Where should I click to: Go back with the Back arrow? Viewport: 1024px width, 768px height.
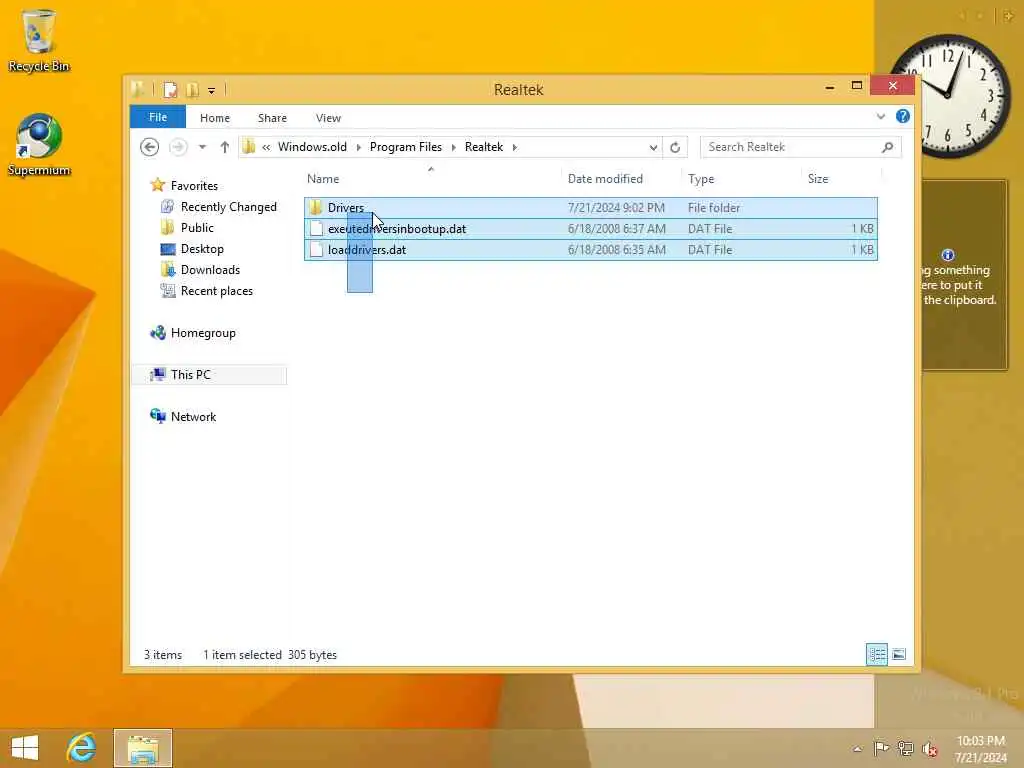click(150, 147)
